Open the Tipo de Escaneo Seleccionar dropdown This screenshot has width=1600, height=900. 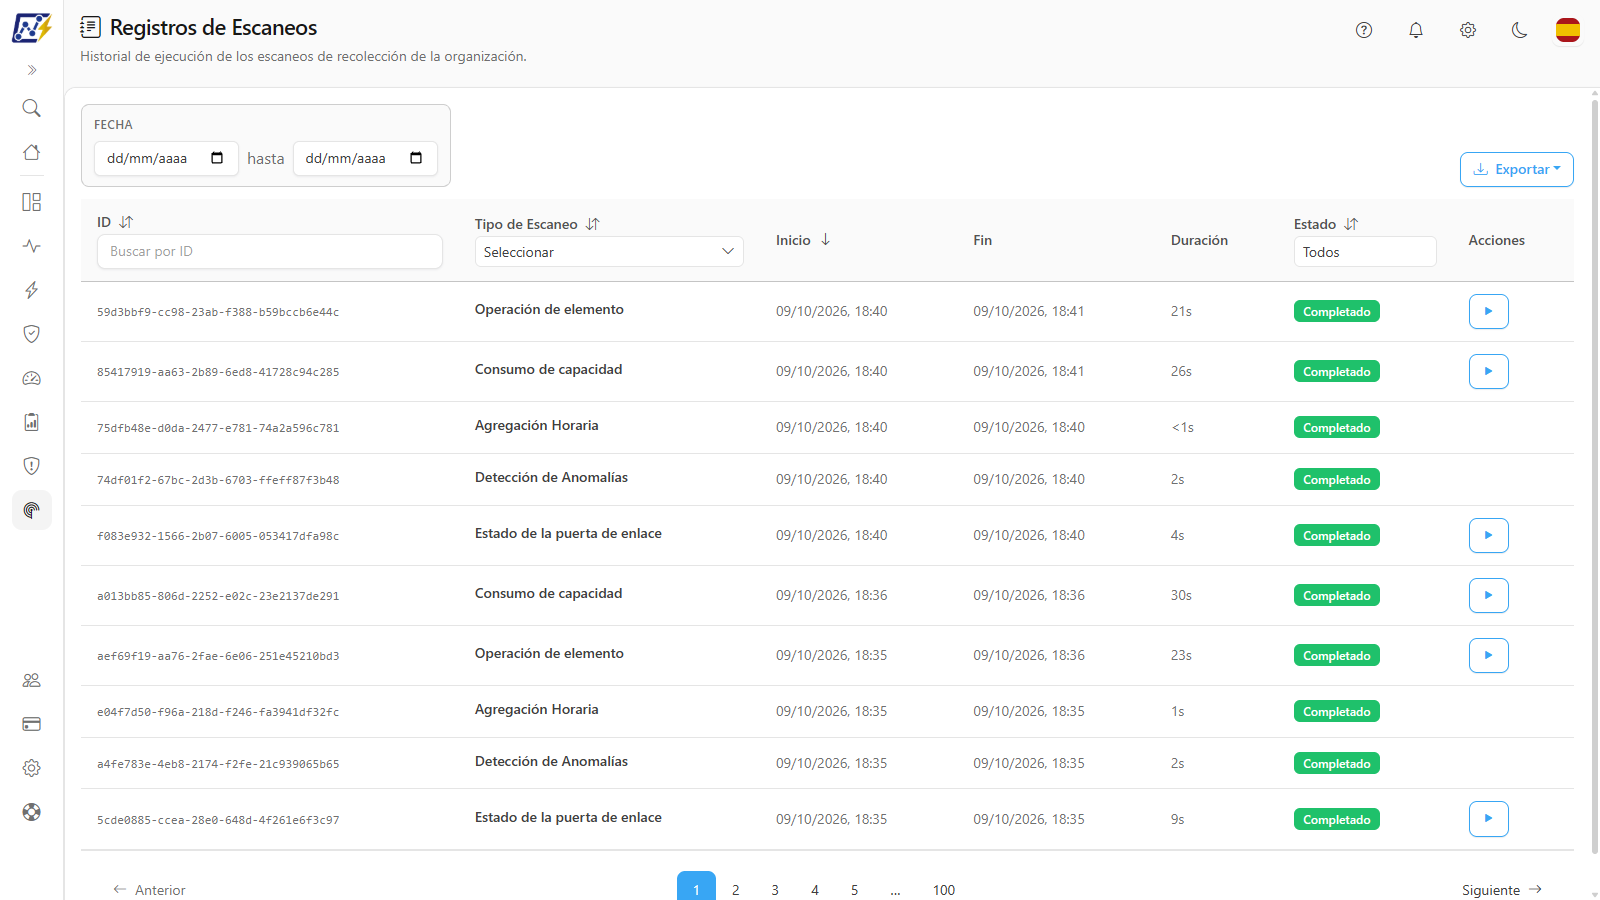click(x=609, y=252)
